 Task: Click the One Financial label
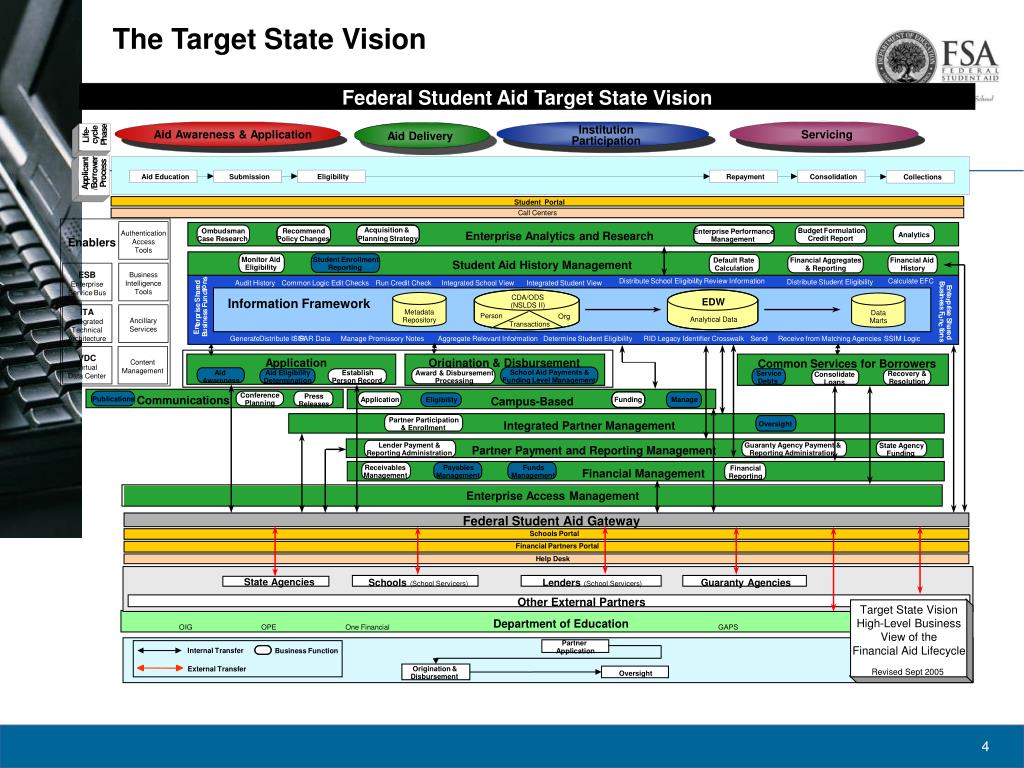point(367,627)
